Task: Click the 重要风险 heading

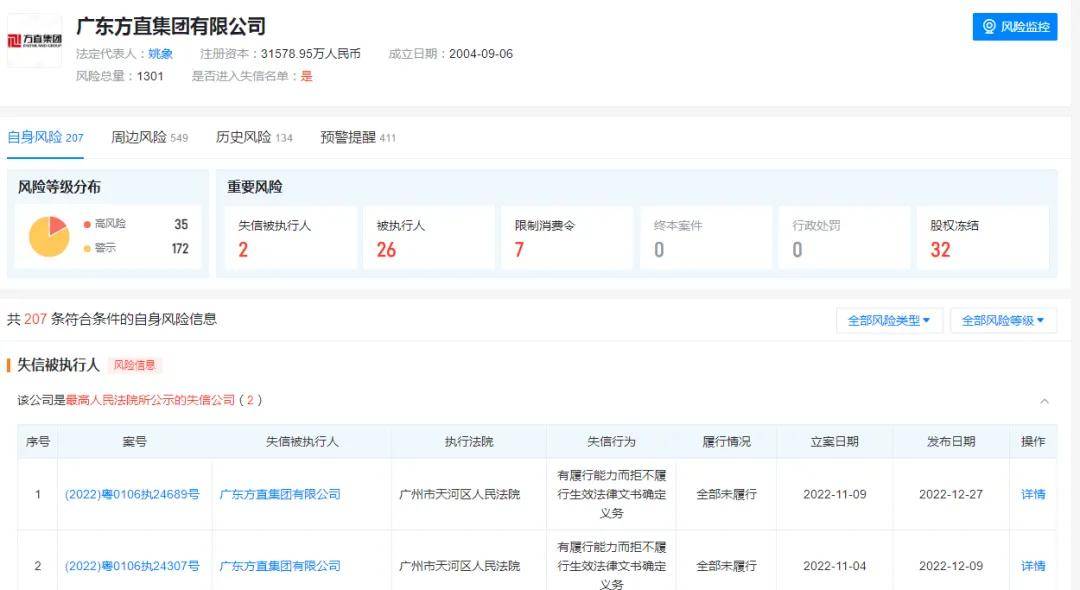Action: coord(255,187)
